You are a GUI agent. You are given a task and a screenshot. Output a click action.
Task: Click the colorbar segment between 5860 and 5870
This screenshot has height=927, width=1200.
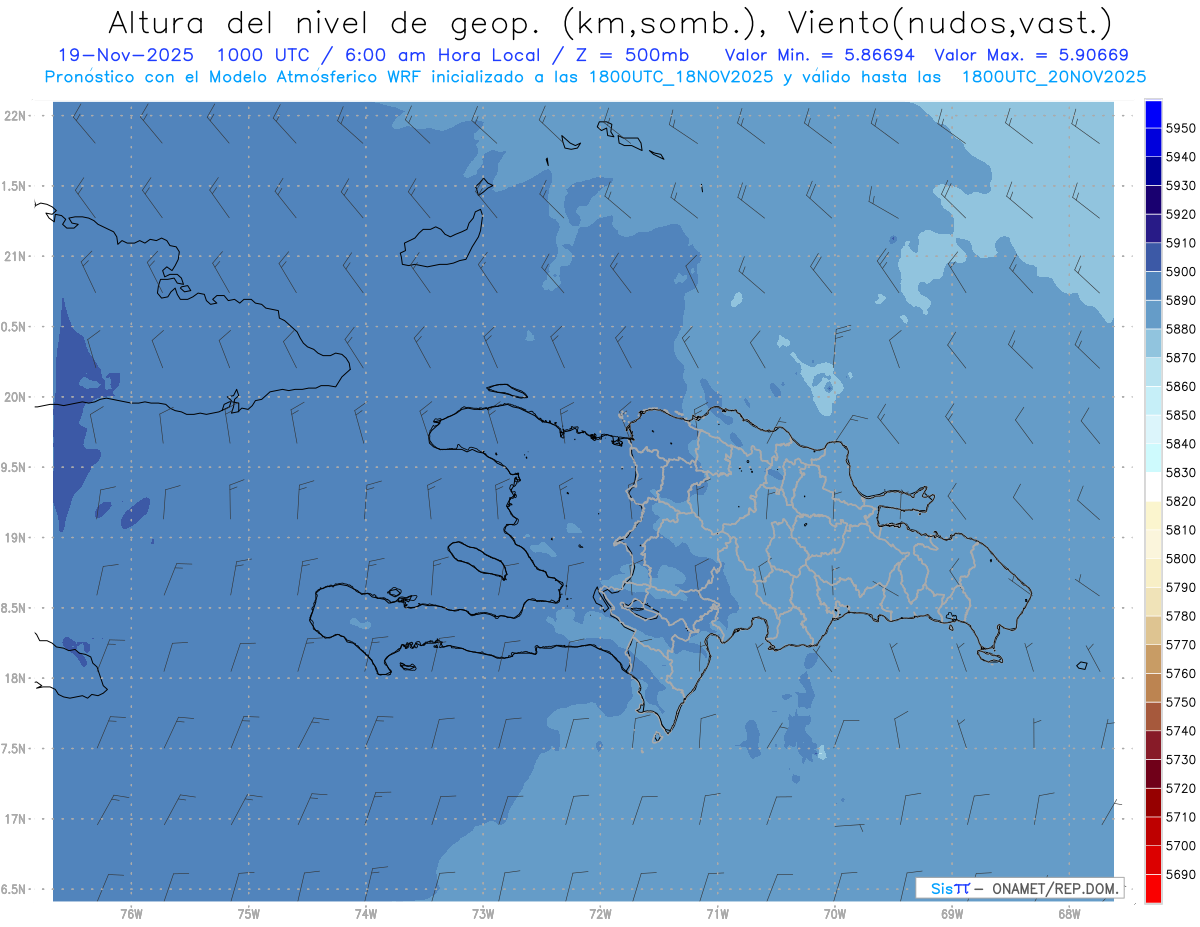[1153, 372]
